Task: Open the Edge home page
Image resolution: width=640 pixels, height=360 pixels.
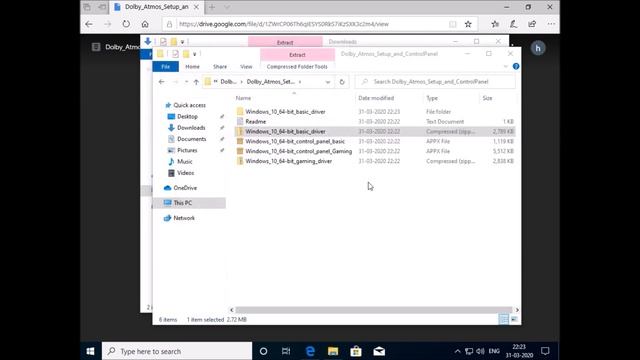Action: point(145,24)
